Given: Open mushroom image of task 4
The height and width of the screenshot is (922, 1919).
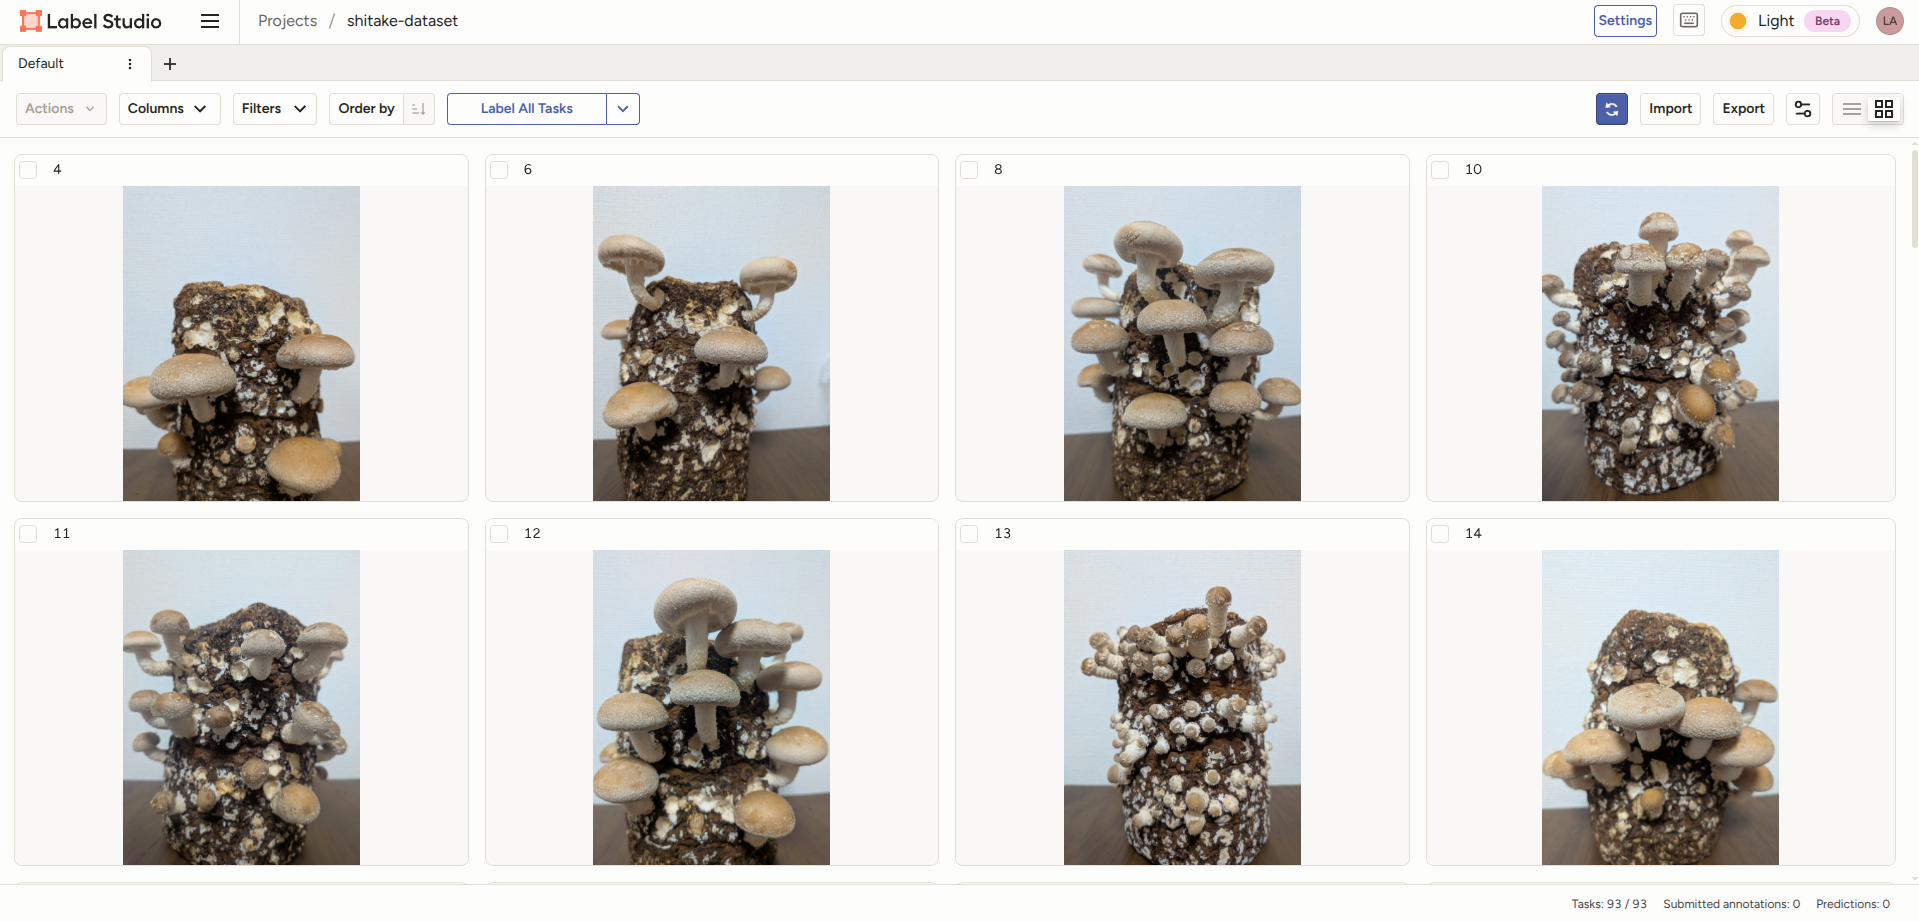Looking at the screenshot, I should [241, 343].
